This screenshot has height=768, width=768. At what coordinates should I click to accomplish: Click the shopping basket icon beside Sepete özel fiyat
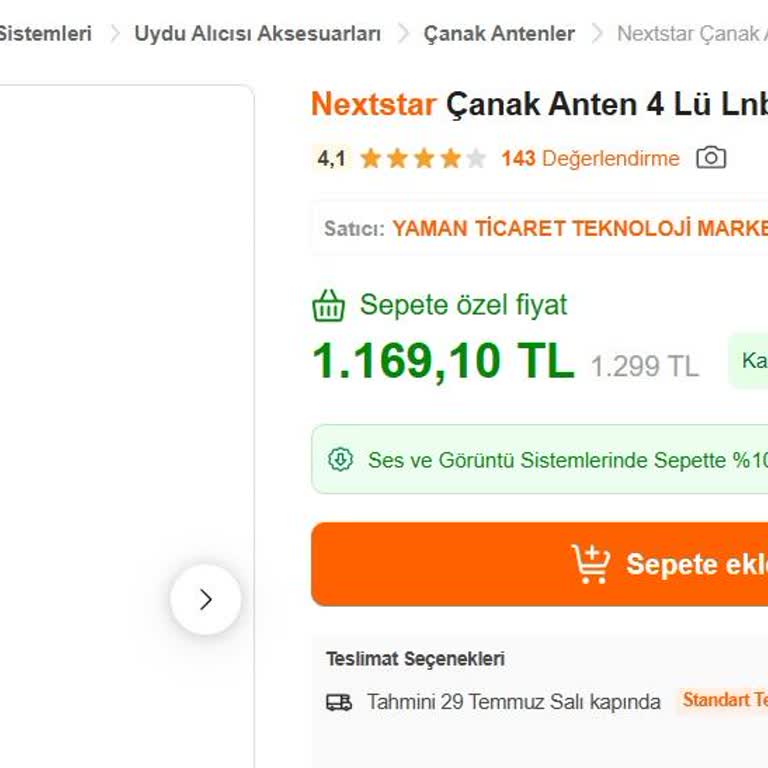pyautogui.click(x=329, y=305)
